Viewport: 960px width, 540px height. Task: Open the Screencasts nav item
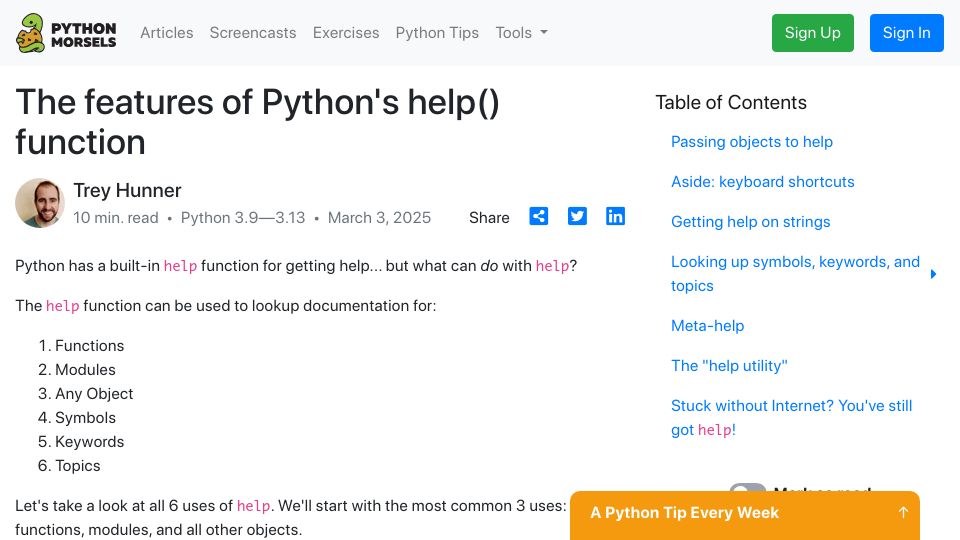[253, 32]
